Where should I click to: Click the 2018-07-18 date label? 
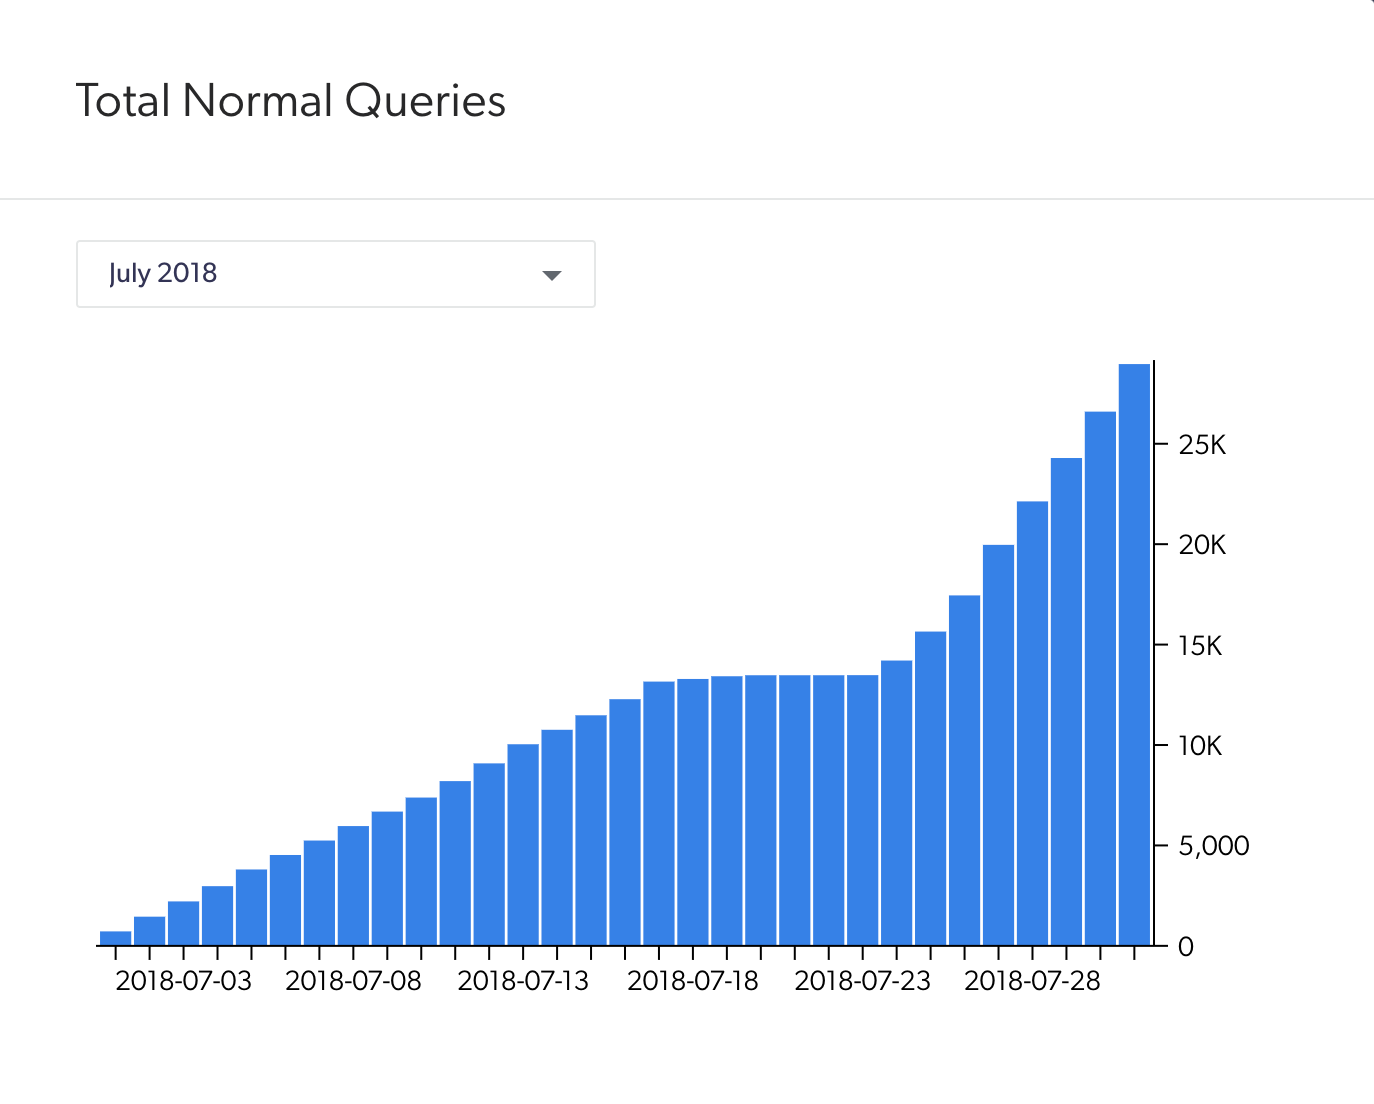[x=693, y=981]
